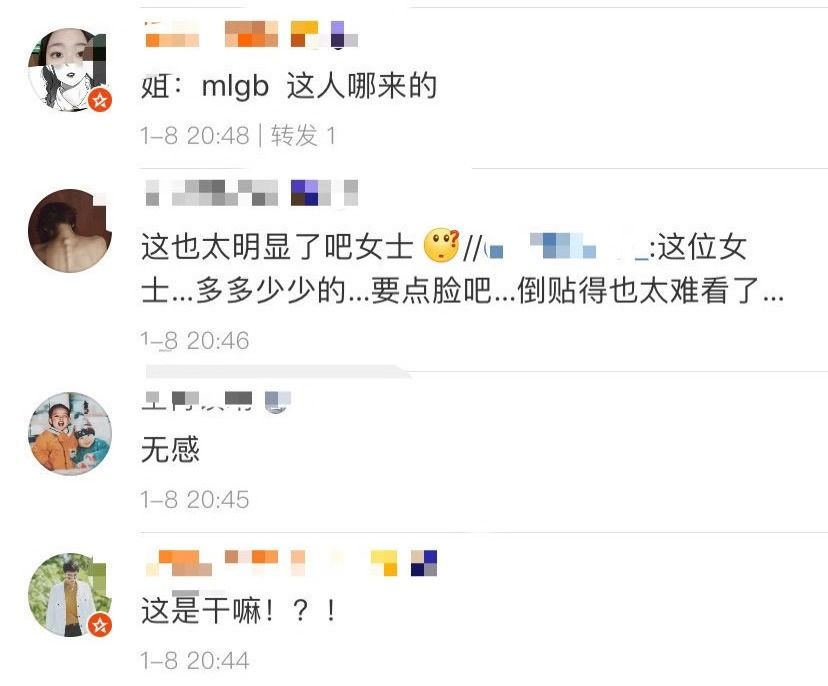Click the membership badge beside second username
Screen dimensions: 828x686
tap(312, 193)
